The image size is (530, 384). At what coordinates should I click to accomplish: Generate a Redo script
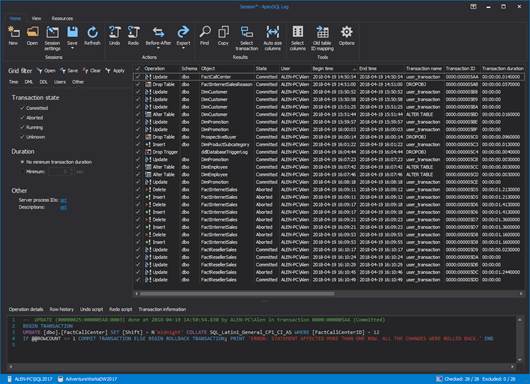click(134, 35)
